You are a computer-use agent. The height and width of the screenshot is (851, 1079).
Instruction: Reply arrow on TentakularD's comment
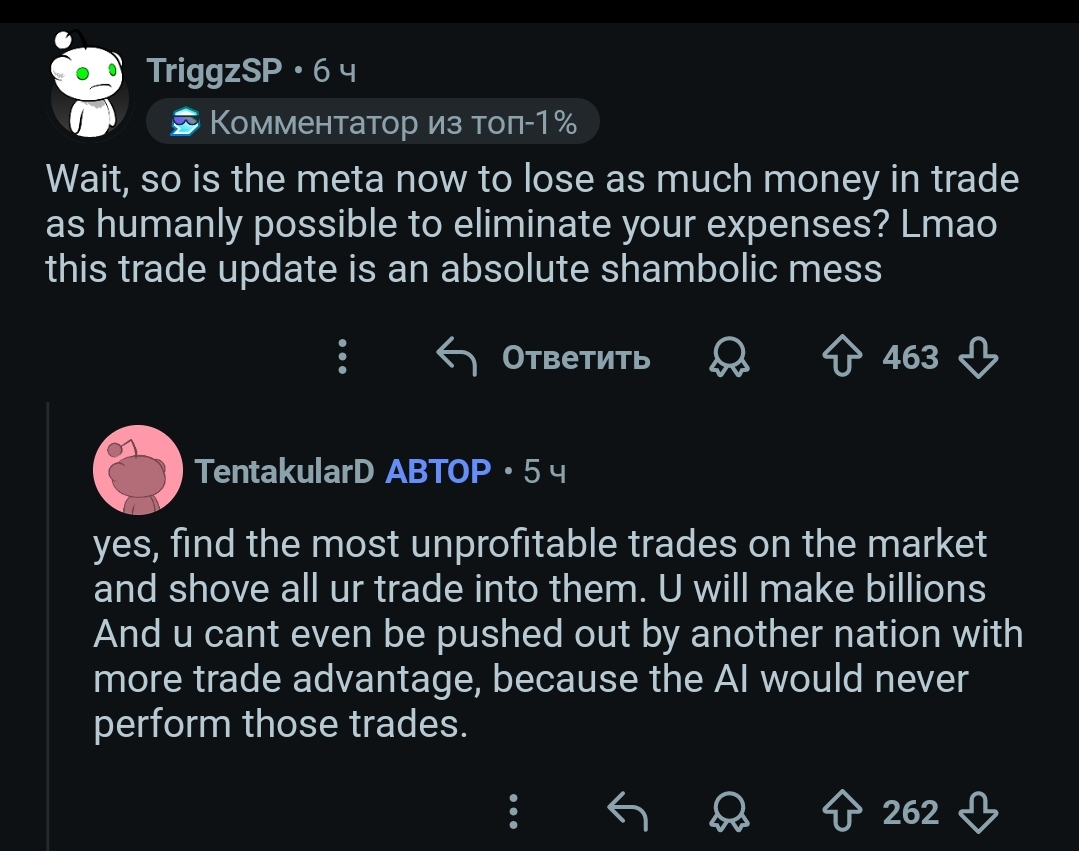(x=629, y=811)
